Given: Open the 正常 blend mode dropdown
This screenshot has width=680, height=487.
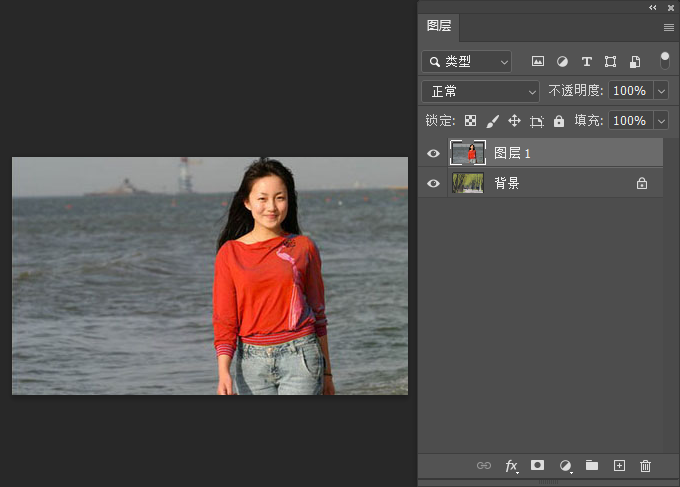Looking at the screenshot, I should (x=480, y=91).
